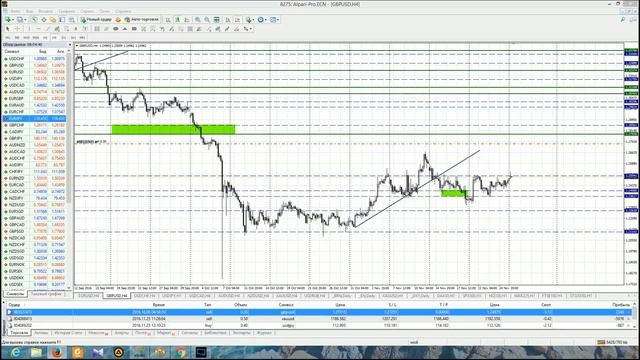The image size is (640, 360).
Task: Open the Periods clock icon
Action: tap(260, 20)
